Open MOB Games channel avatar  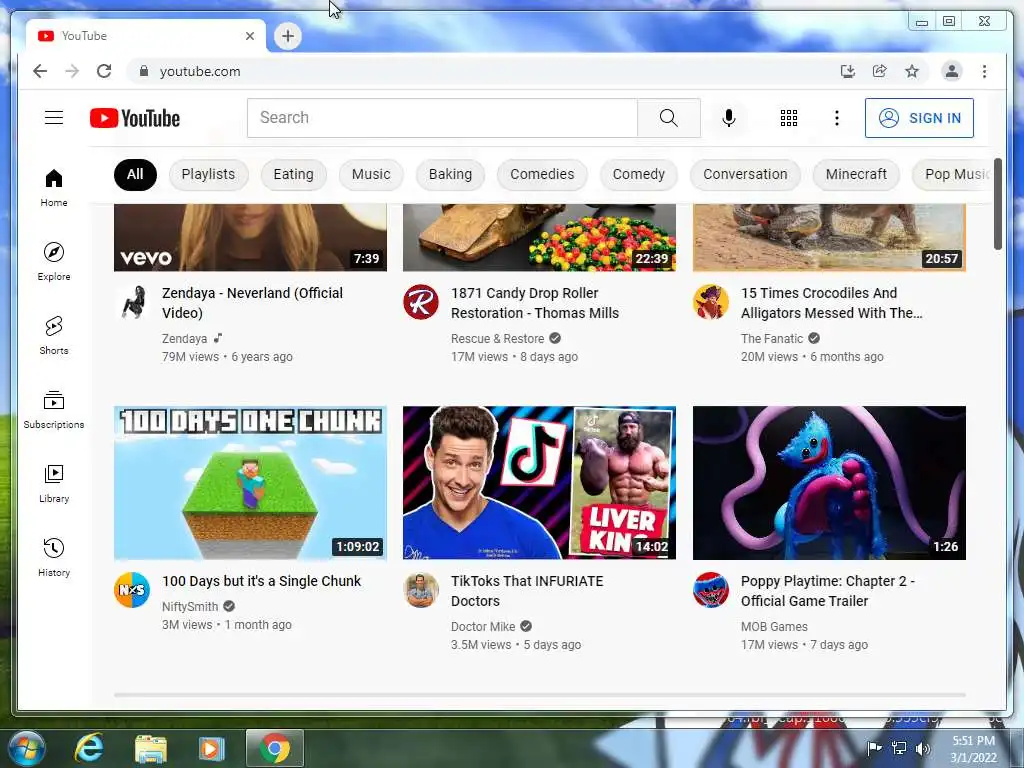pos(711,590)
